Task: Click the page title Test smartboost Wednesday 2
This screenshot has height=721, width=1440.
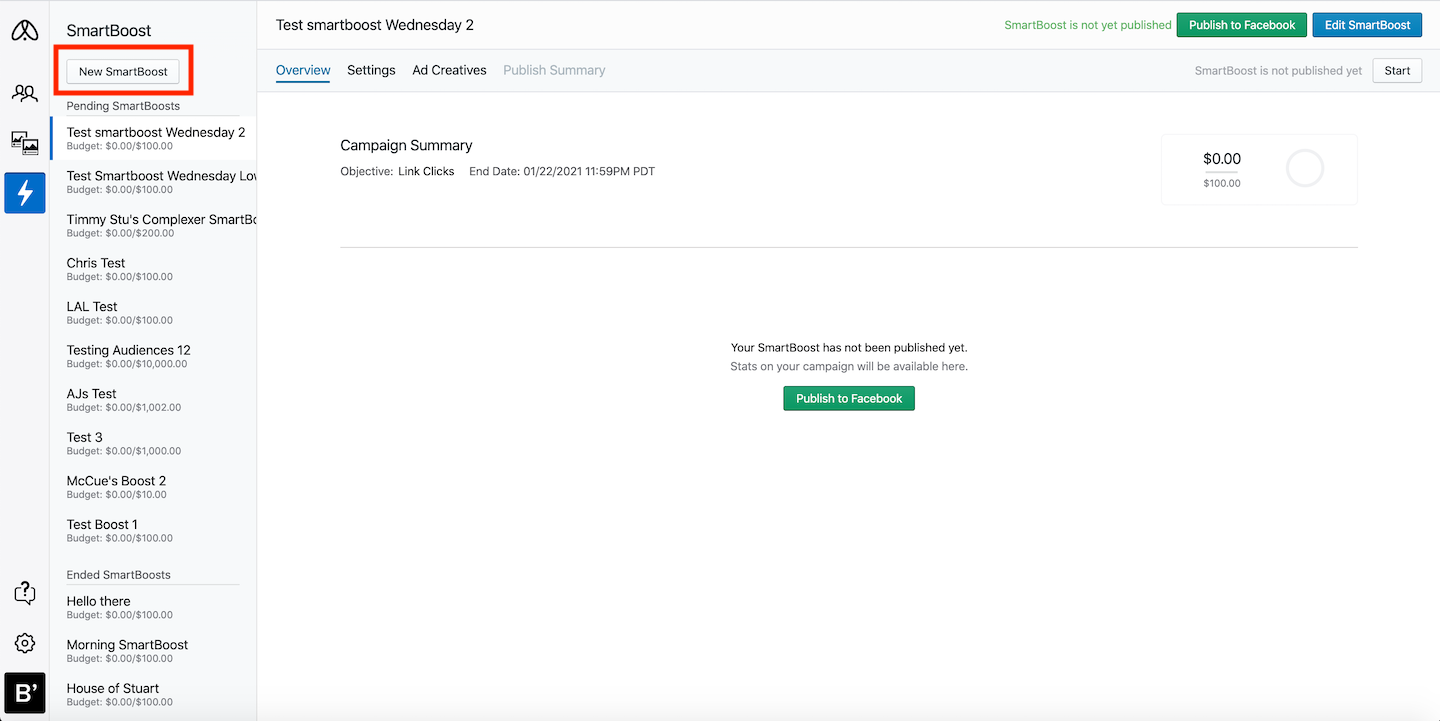Action: 375,25
